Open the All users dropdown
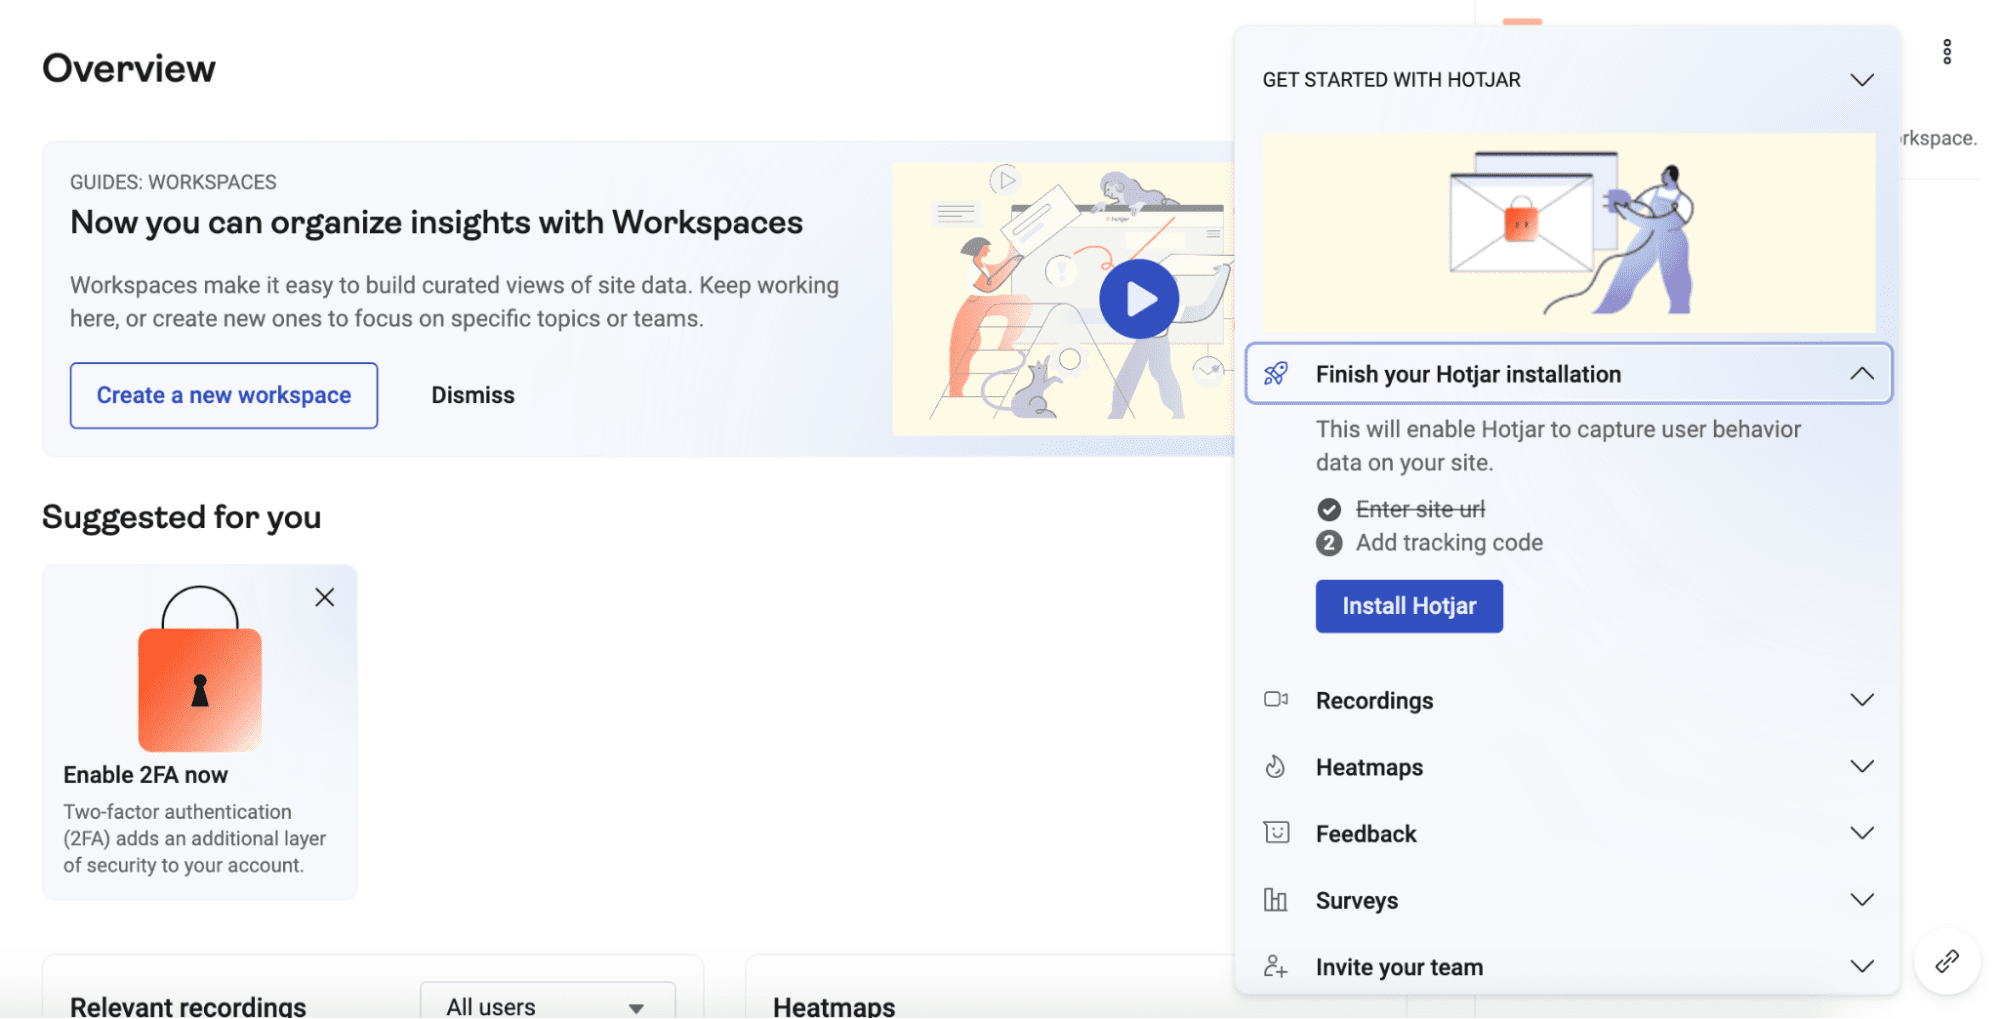1999x1019 pixels. click(547, 1003)
